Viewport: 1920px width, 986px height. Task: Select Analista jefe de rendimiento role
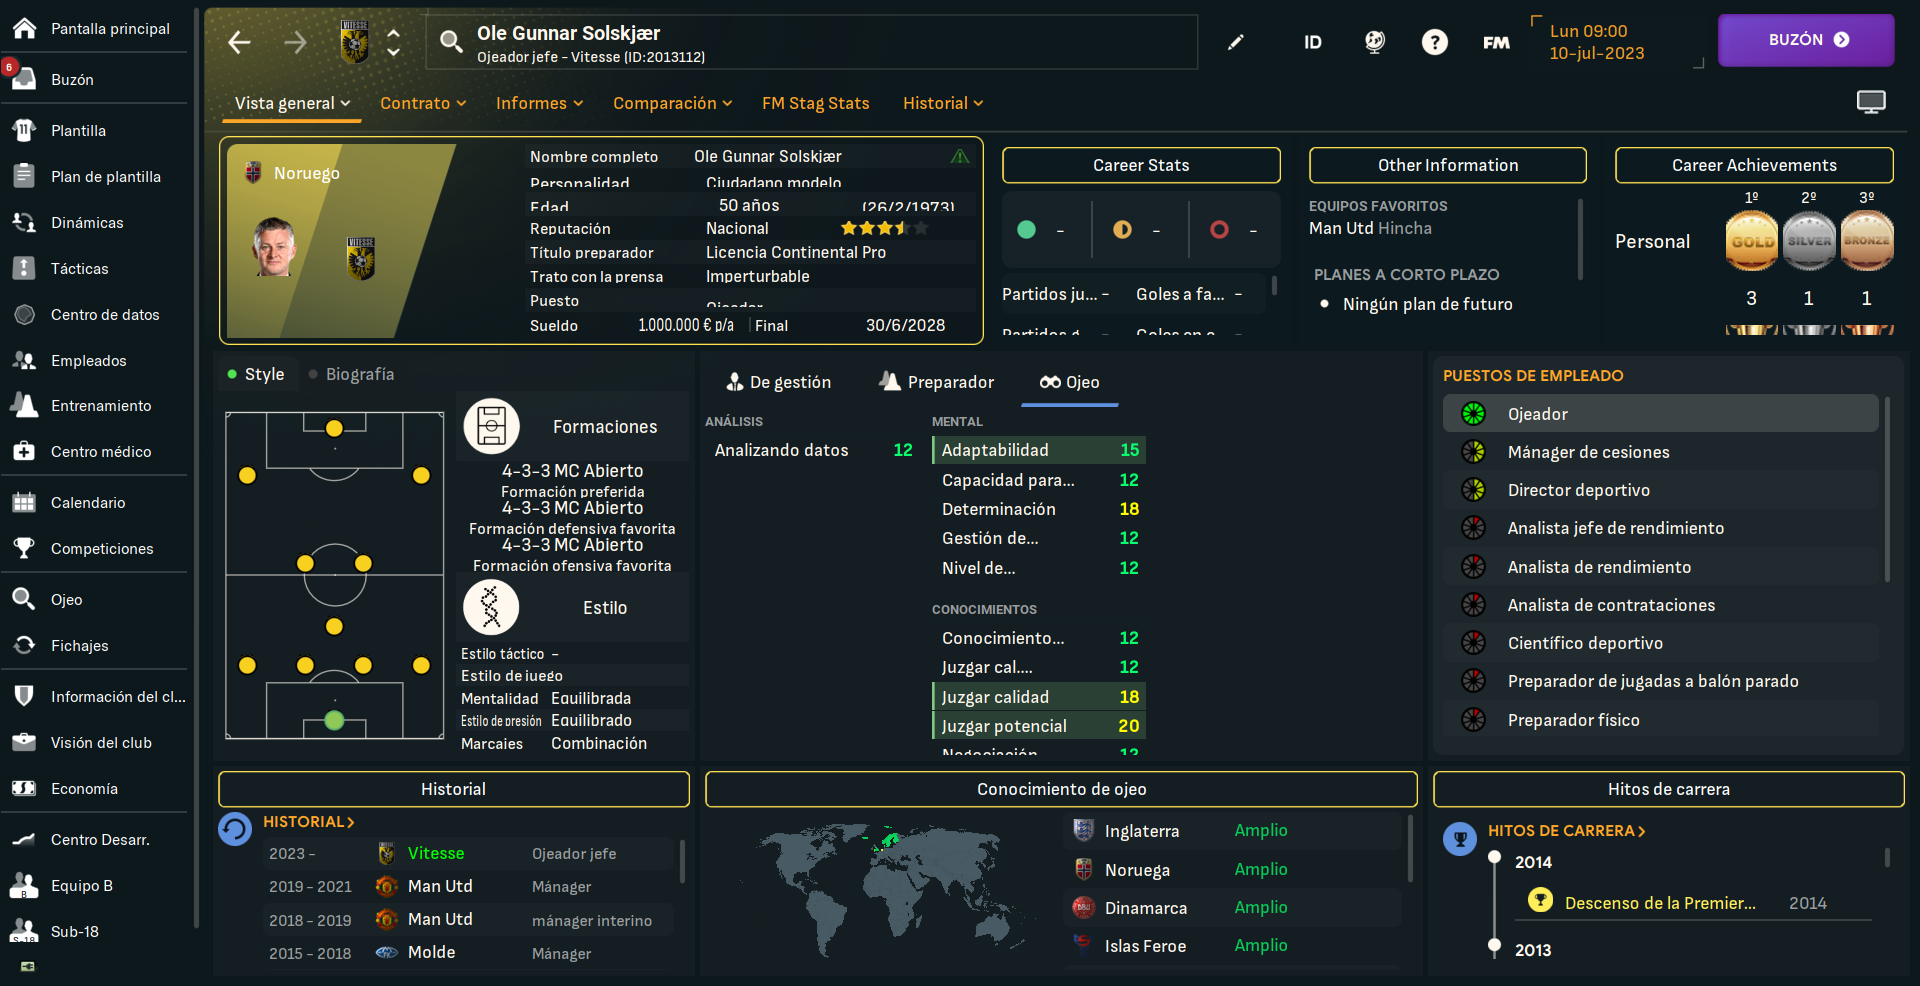coord(1660,528)
